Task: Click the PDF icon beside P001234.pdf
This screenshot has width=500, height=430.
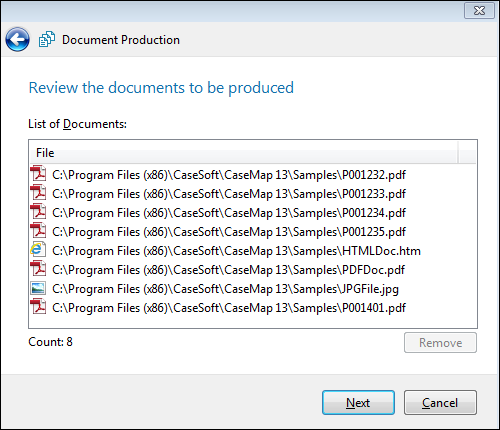Action: (x=38, y=212)
